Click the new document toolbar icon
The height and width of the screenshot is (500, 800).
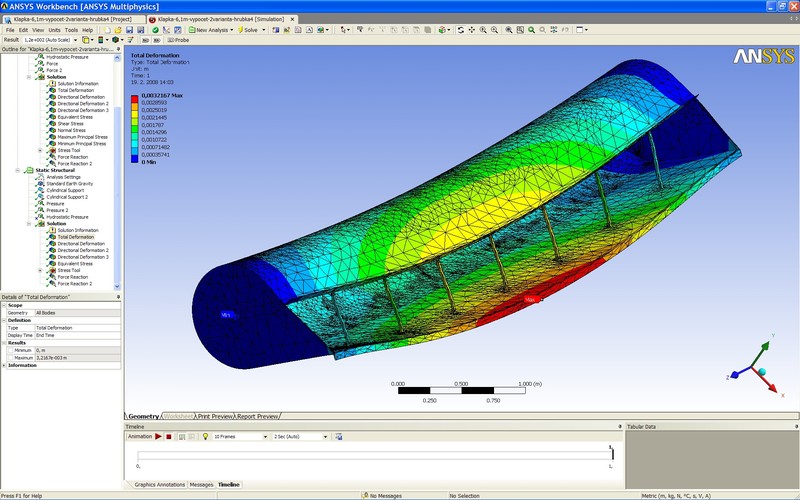pyautogui.click(x=107, y=30)
